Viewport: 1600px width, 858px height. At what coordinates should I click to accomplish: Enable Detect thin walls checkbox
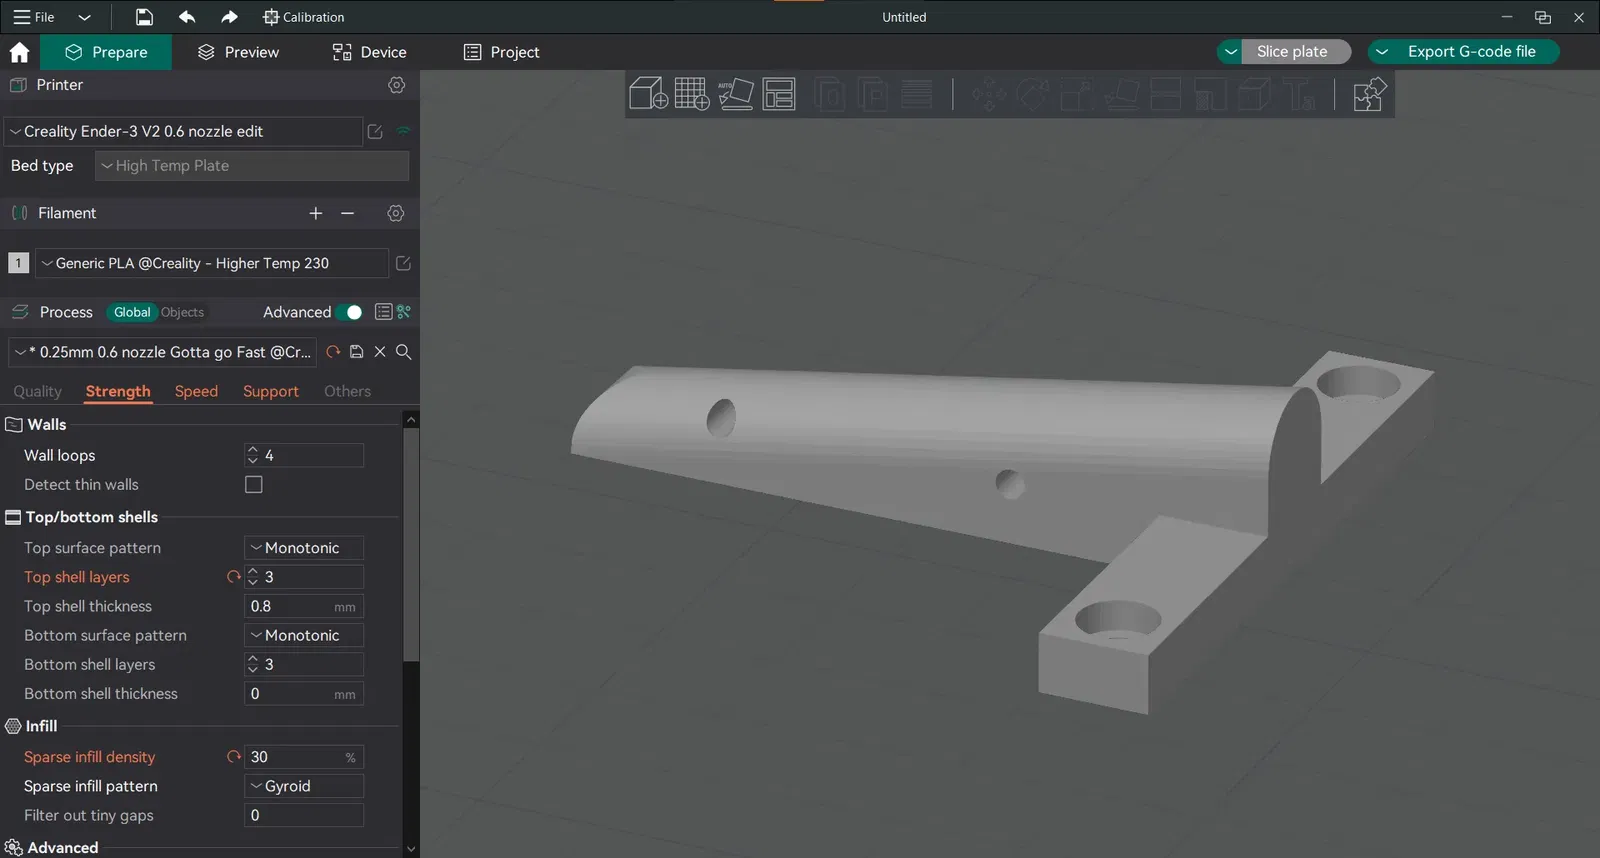pos(254,485)
